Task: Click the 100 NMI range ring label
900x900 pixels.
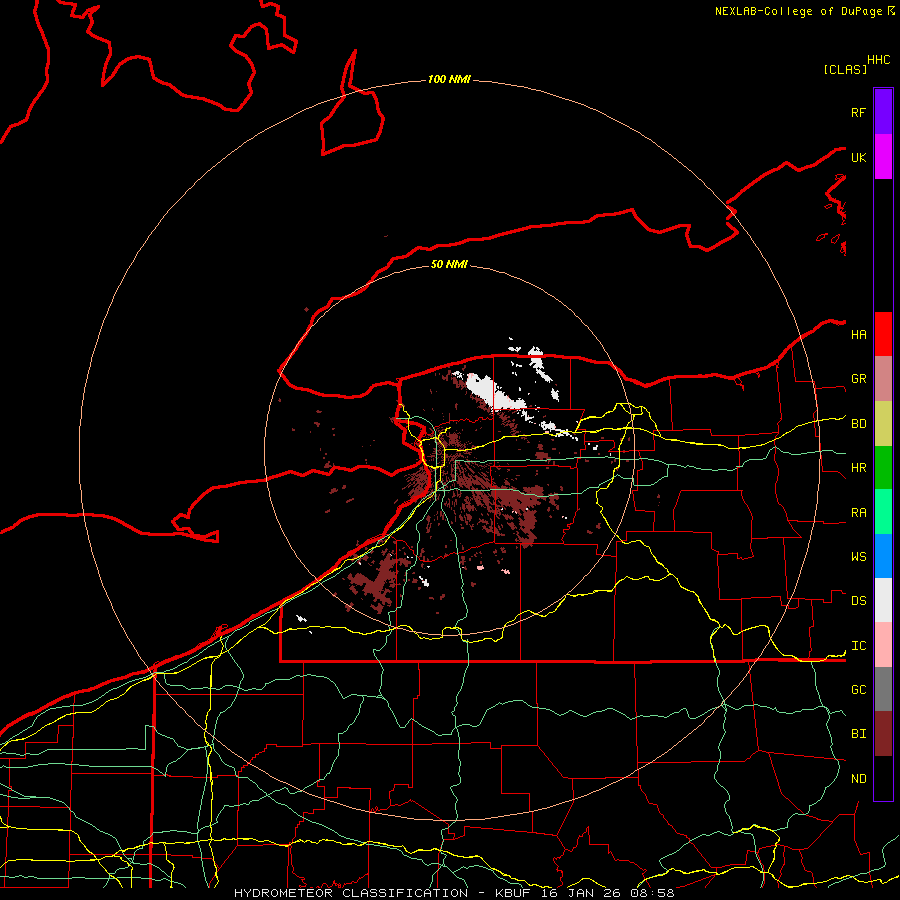Action: click(449, 79)
